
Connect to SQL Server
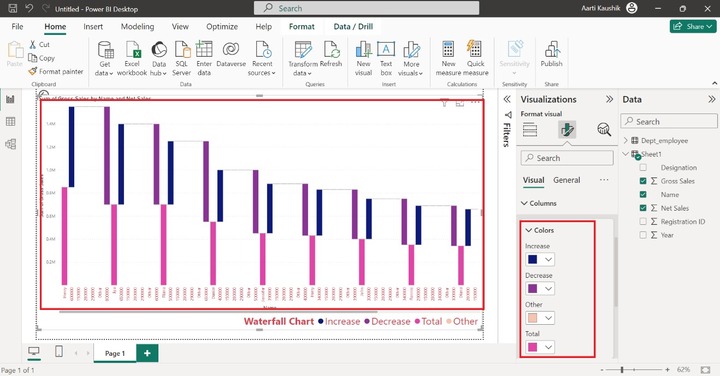coord(181,58)
